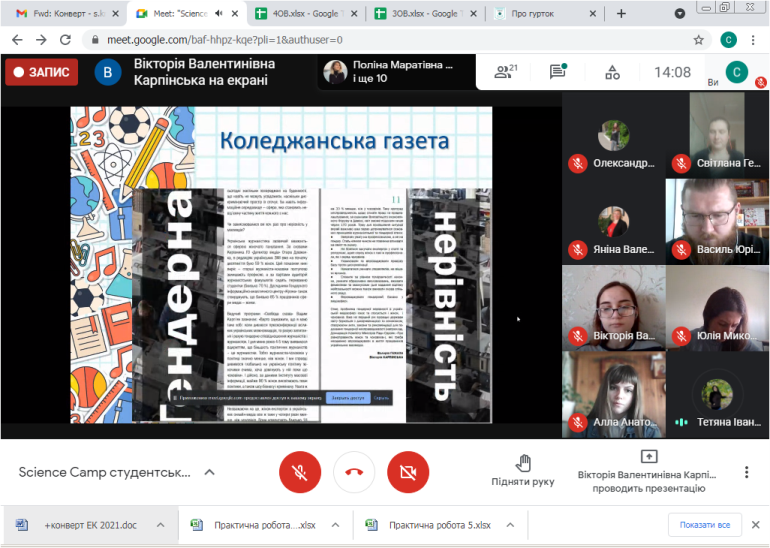The image size is (770, 548).
Task: Open the presentation options icon
Action: coord(647,456)
